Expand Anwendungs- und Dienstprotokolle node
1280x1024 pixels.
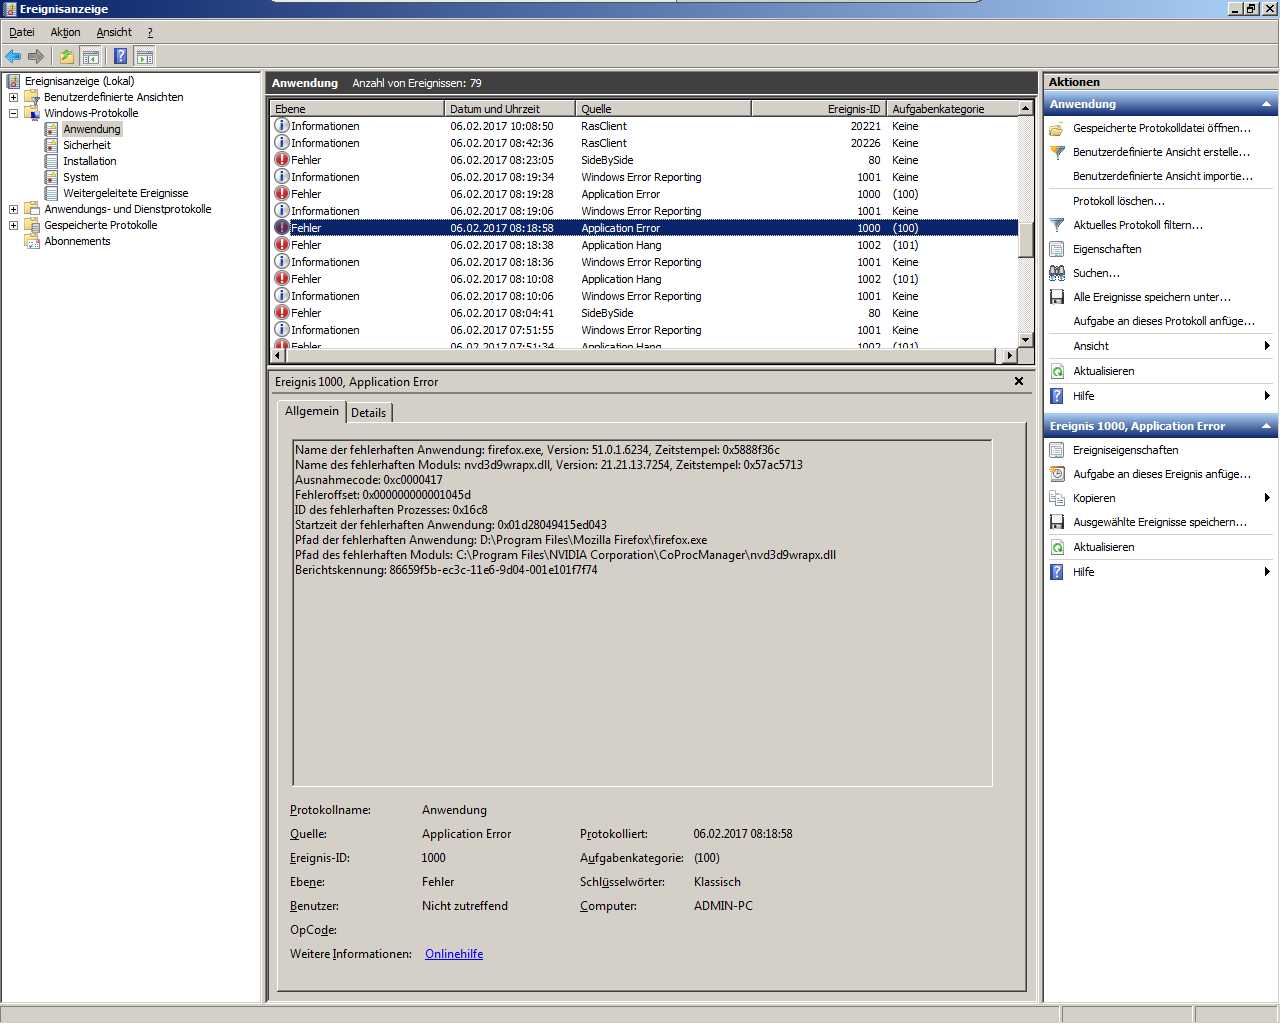pos(13,209)
